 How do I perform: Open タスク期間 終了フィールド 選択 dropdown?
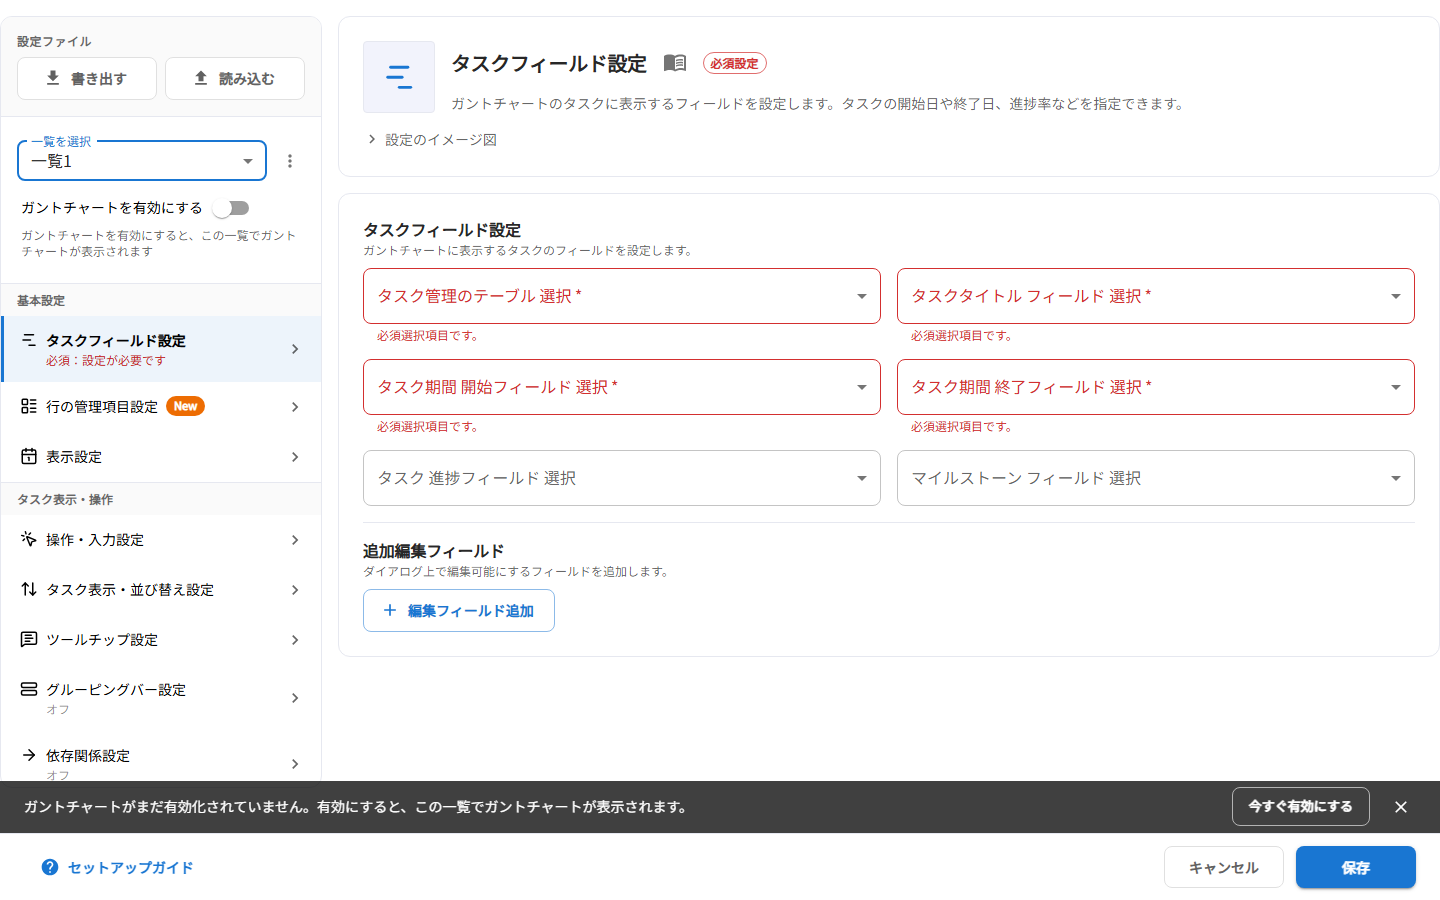(1156, 387)
